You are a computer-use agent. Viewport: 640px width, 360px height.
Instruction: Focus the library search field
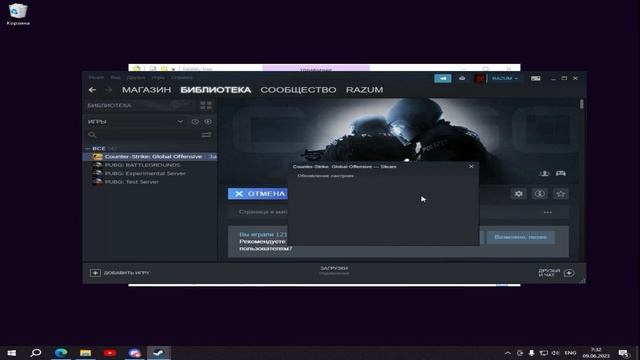[x=144, y=135]
